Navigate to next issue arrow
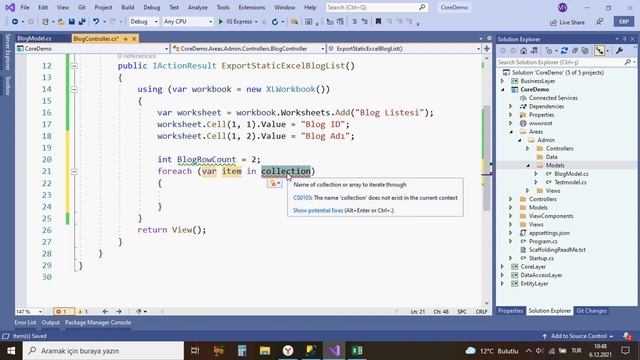This screenshot has width=640, height=360. [119, 311]
